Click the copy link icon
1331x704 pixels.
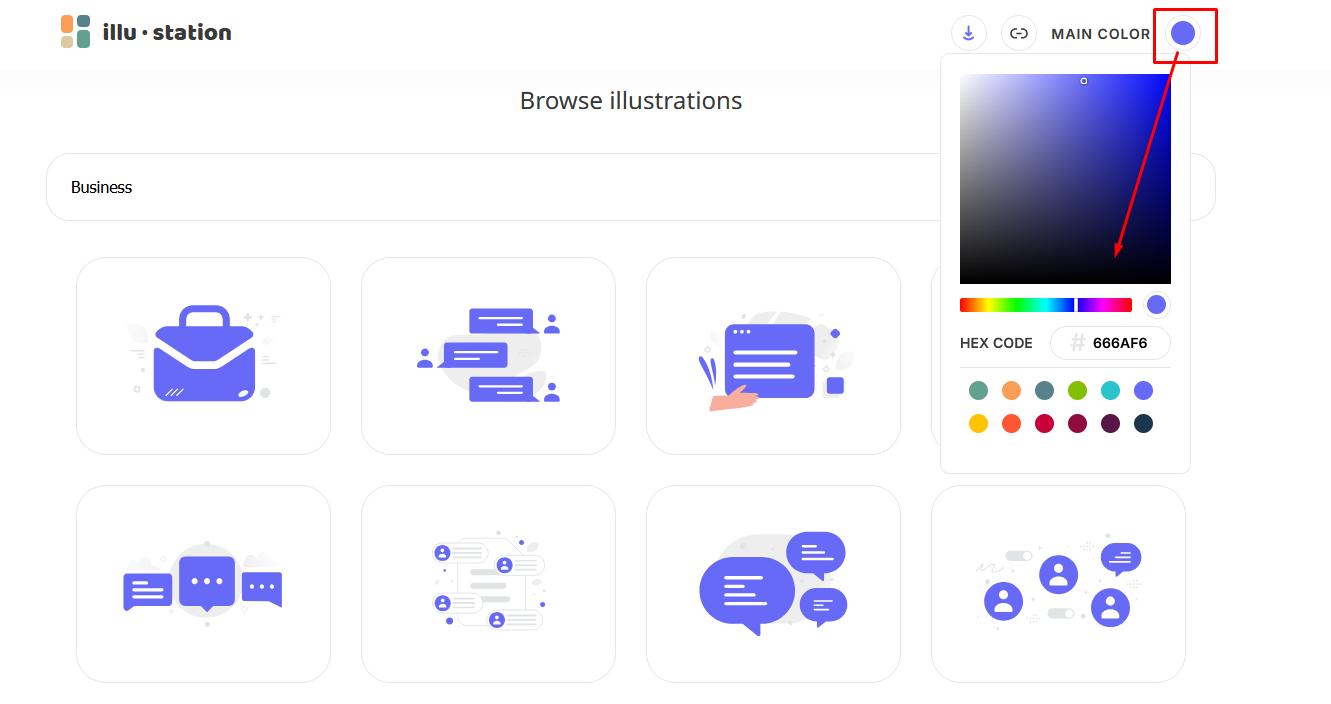coord(1019,33)
